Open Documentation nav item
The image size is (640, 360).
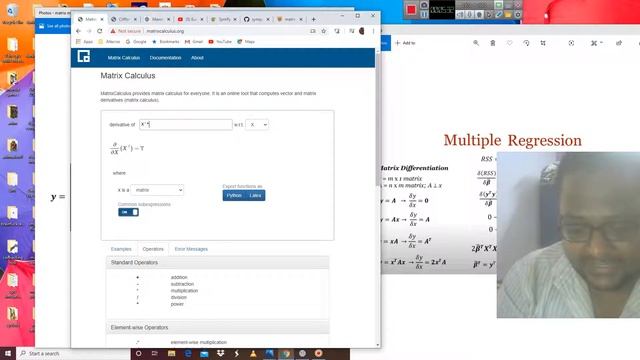tap(165, 58)
